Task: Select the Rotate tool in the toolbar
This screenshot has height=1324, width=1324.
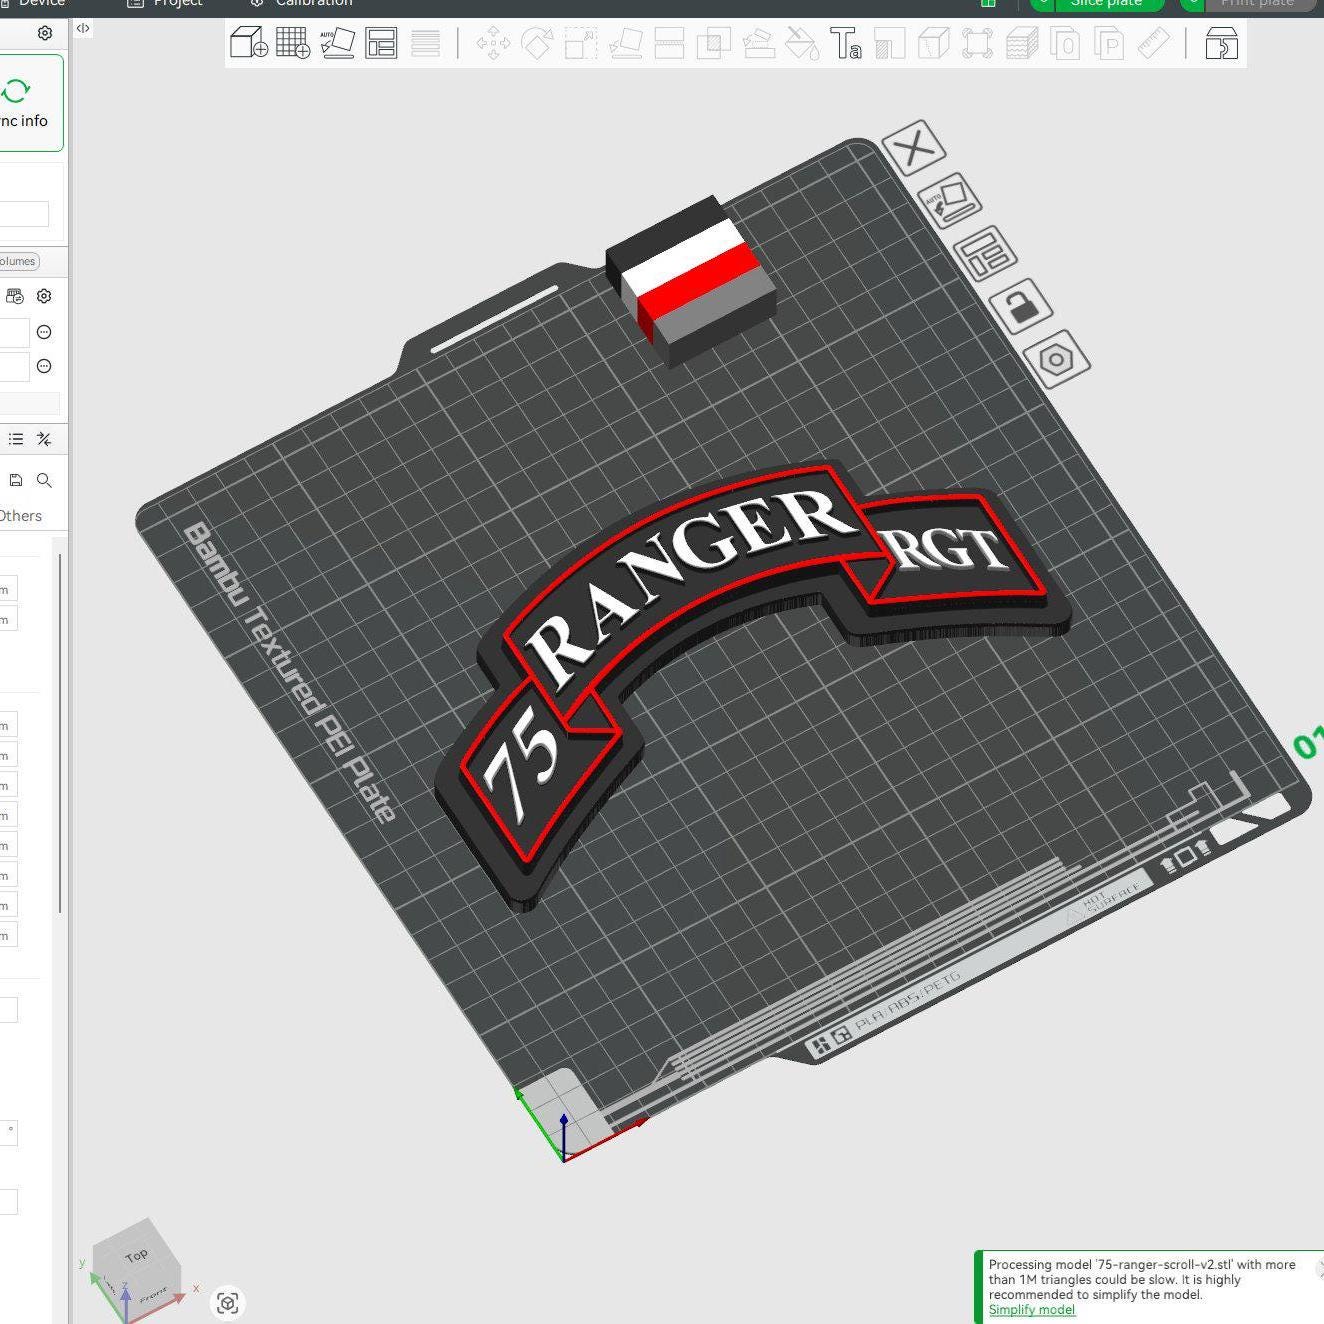Action: point(537,43)
